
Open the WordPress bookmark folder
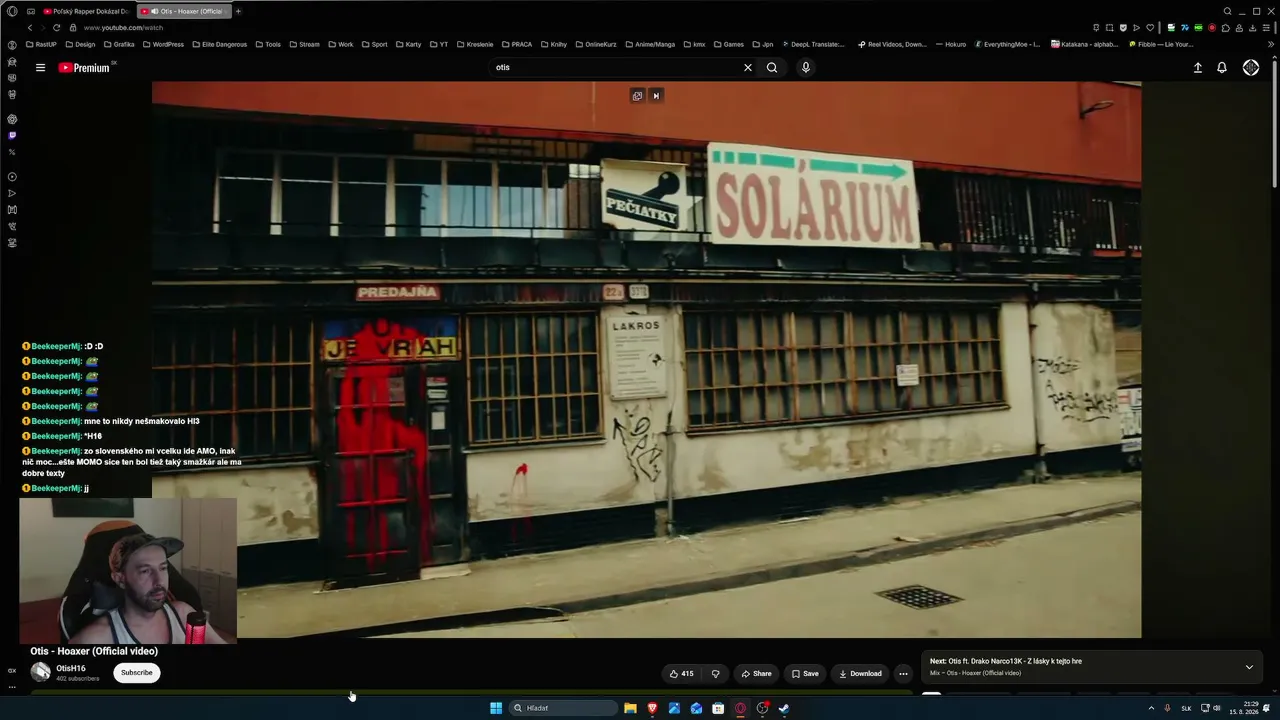coord(162,45)
